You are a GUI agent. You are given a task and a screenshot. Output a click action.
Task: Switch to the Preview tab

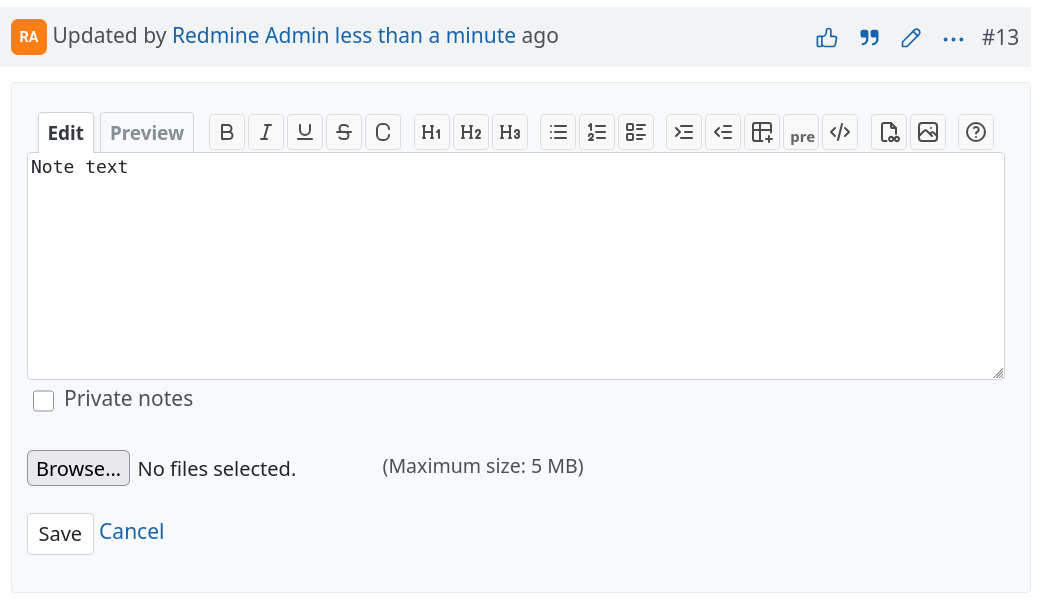147,133
